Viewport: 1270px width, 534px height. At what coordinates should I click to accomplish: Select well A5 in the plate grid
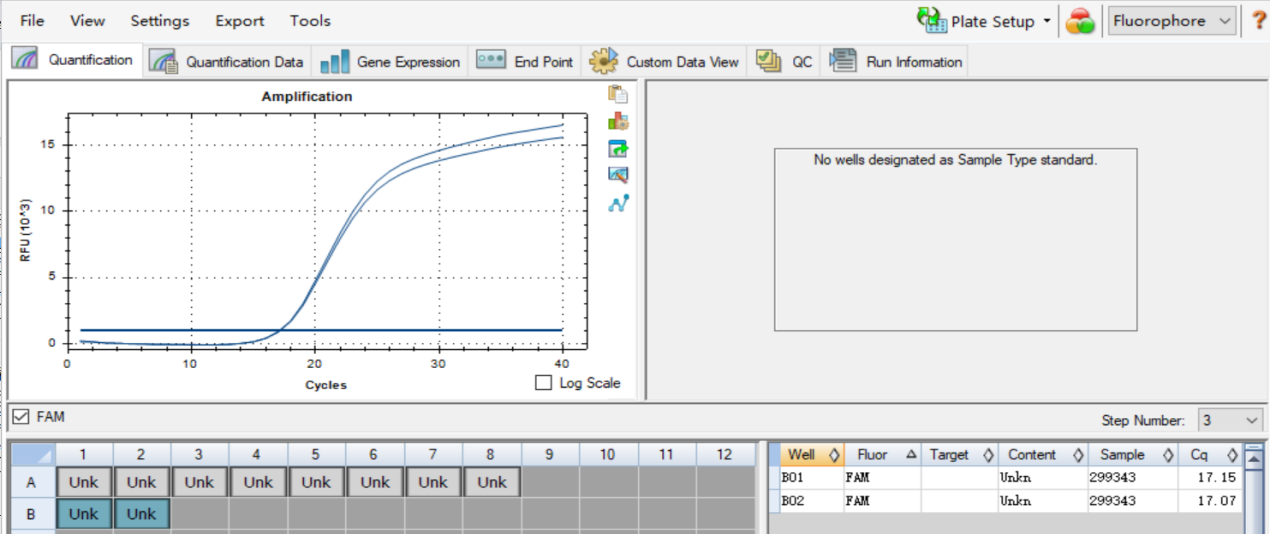(x=316, y=482)
